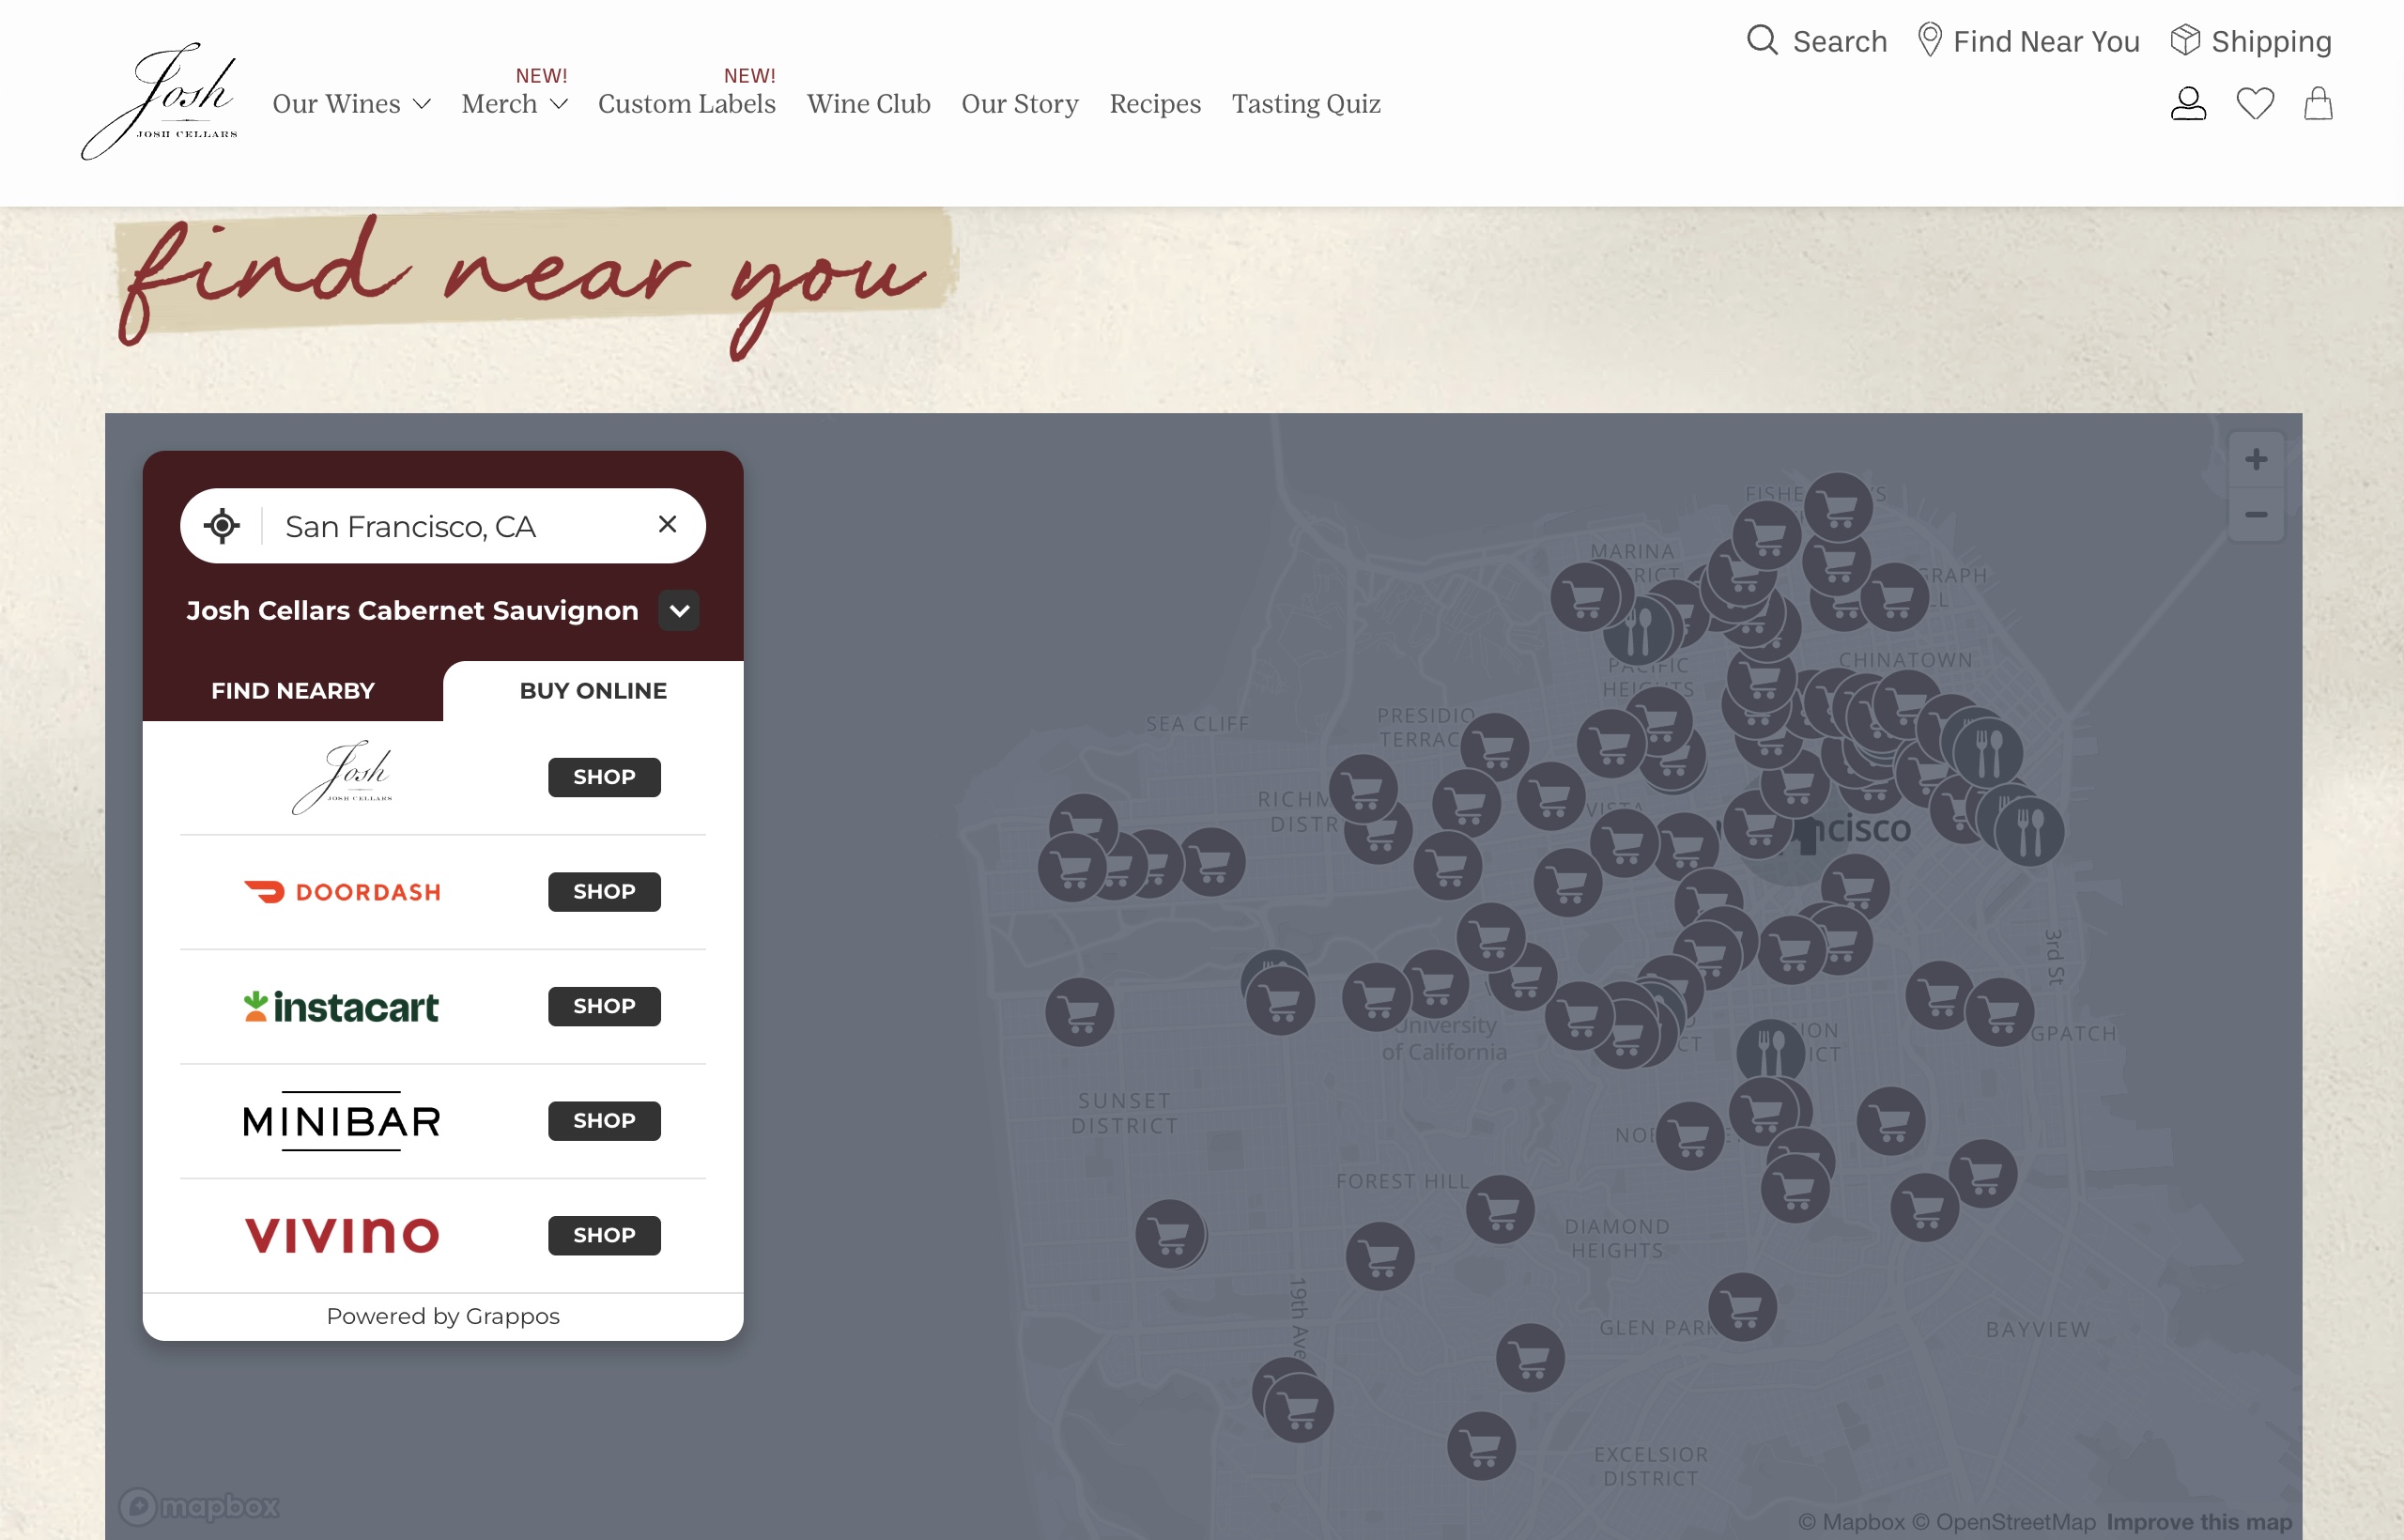
Task: Click the Shipping box icon link
Action: pyautogui.click(x=2250, y=41)
